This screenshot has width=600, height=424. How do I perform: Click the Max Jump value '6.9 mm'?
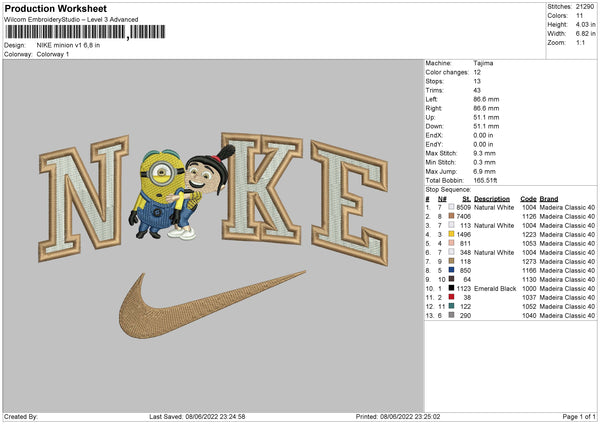click(484, 171)
